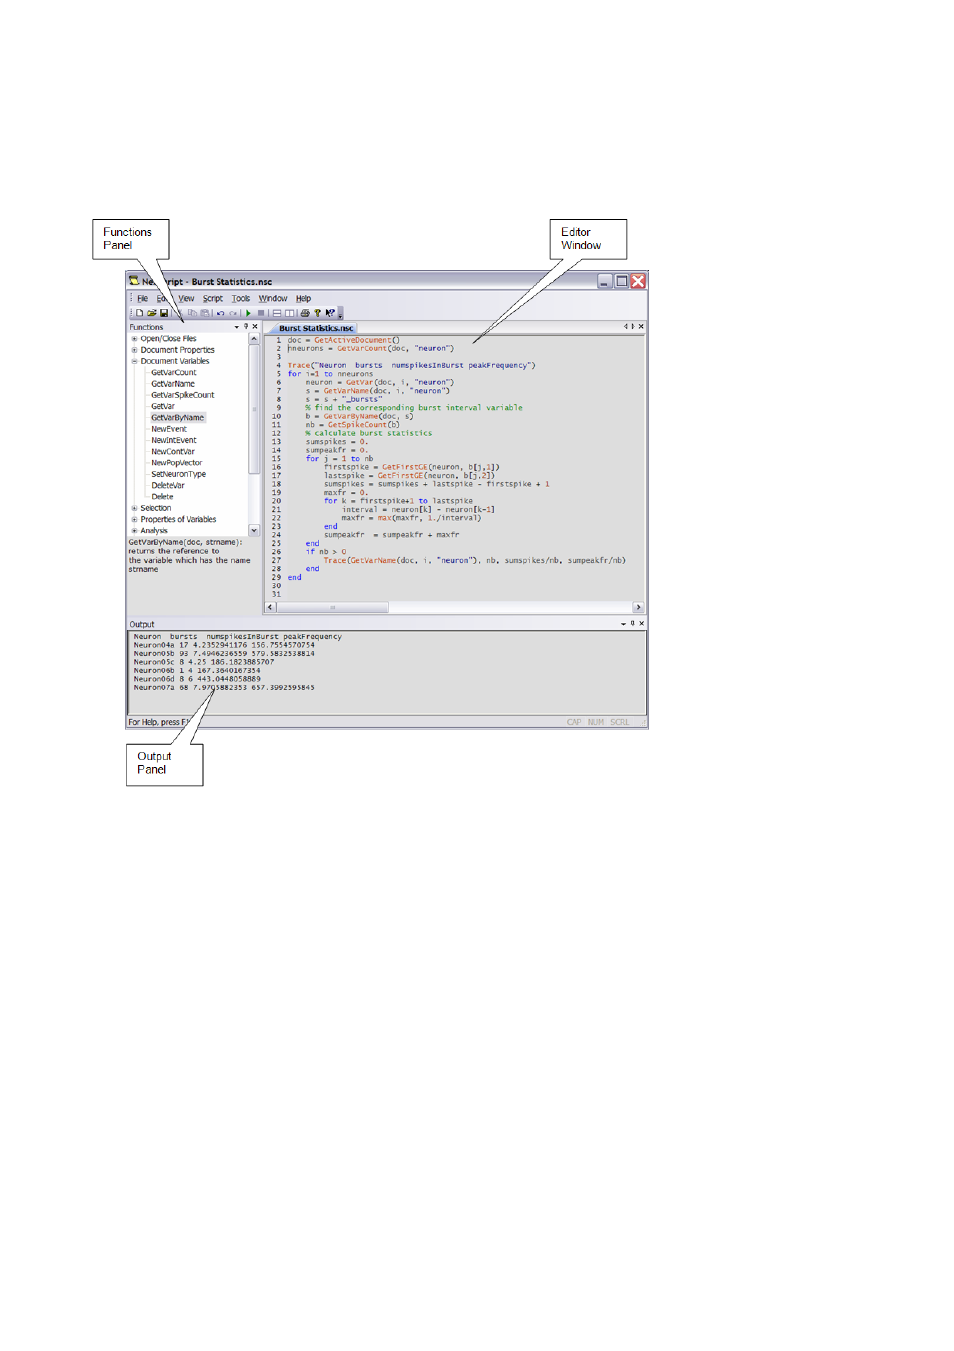The width and height of the screenshot is (954, 1351).
Task: Collapse the Document Variables node
Action: coord(134,361)
